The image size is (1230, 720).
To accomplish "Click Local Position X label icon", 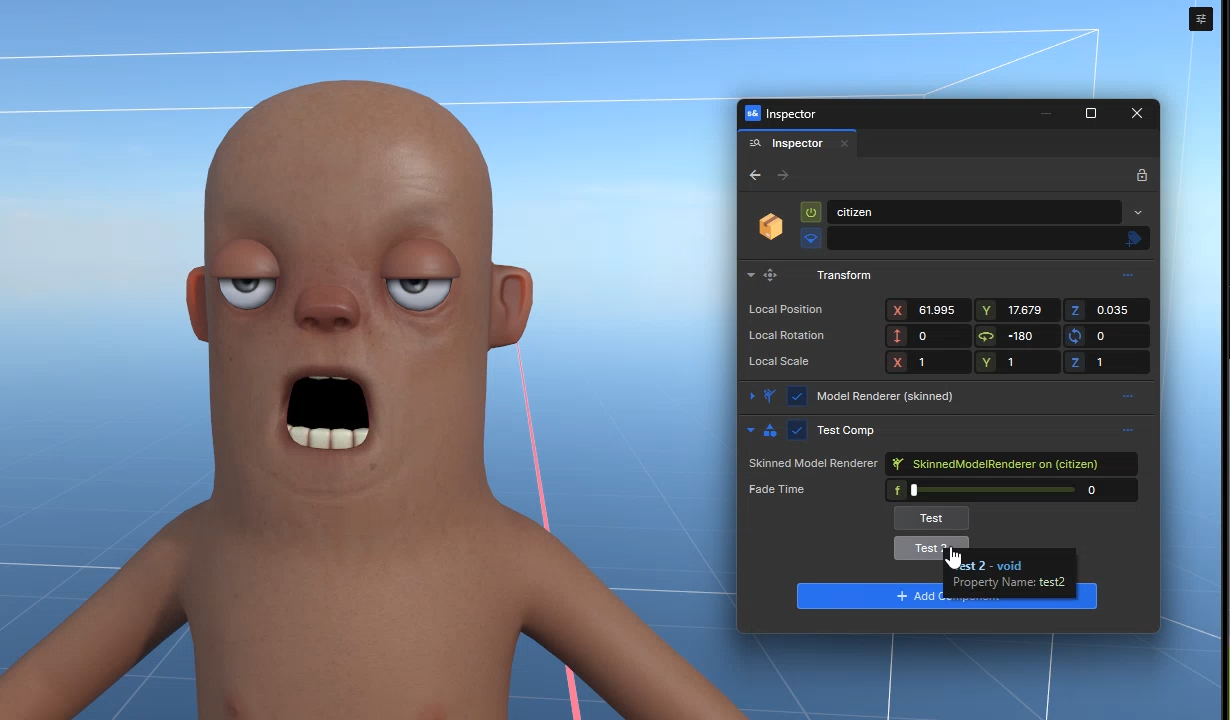I will (x=897, y=310).
